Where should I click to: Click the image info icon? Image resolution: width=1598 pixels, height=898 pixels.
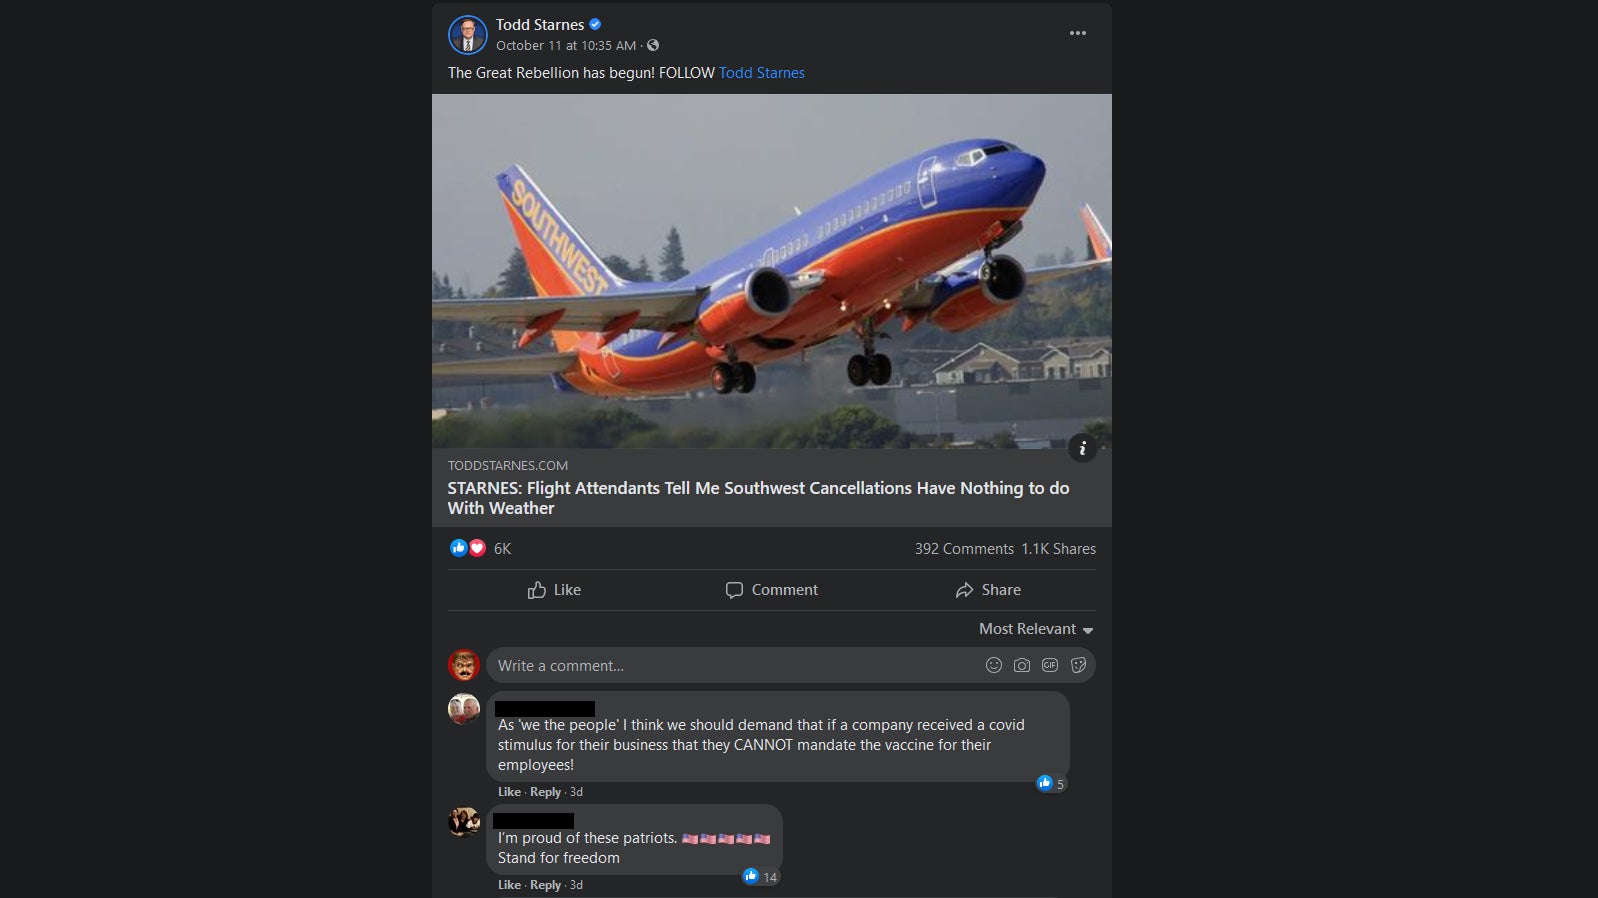[1082, 448]
